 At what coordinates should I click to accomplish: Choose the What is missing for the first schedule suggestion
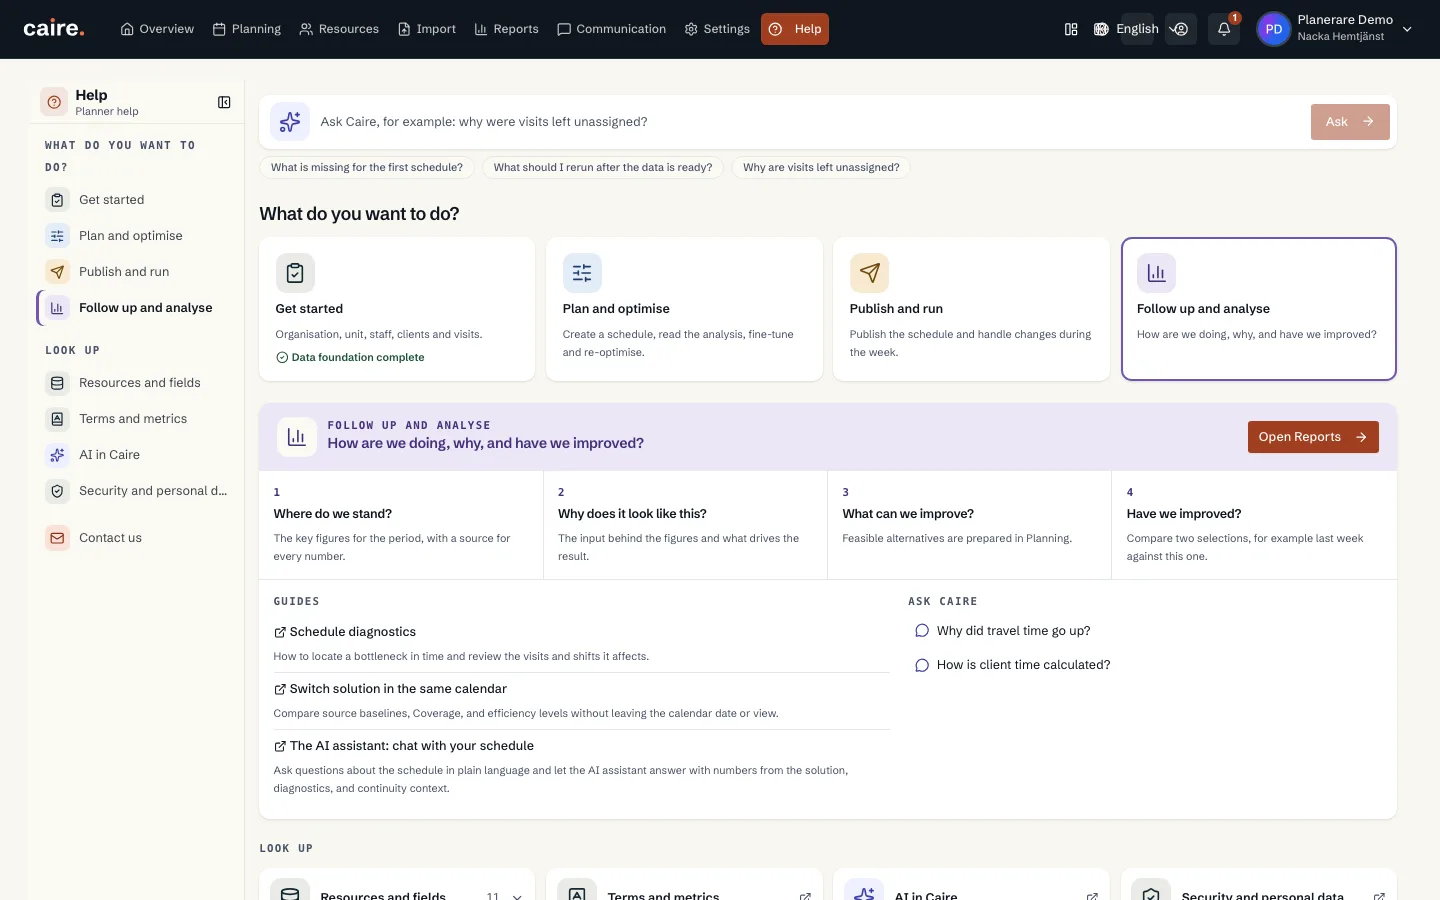(367, 168)
